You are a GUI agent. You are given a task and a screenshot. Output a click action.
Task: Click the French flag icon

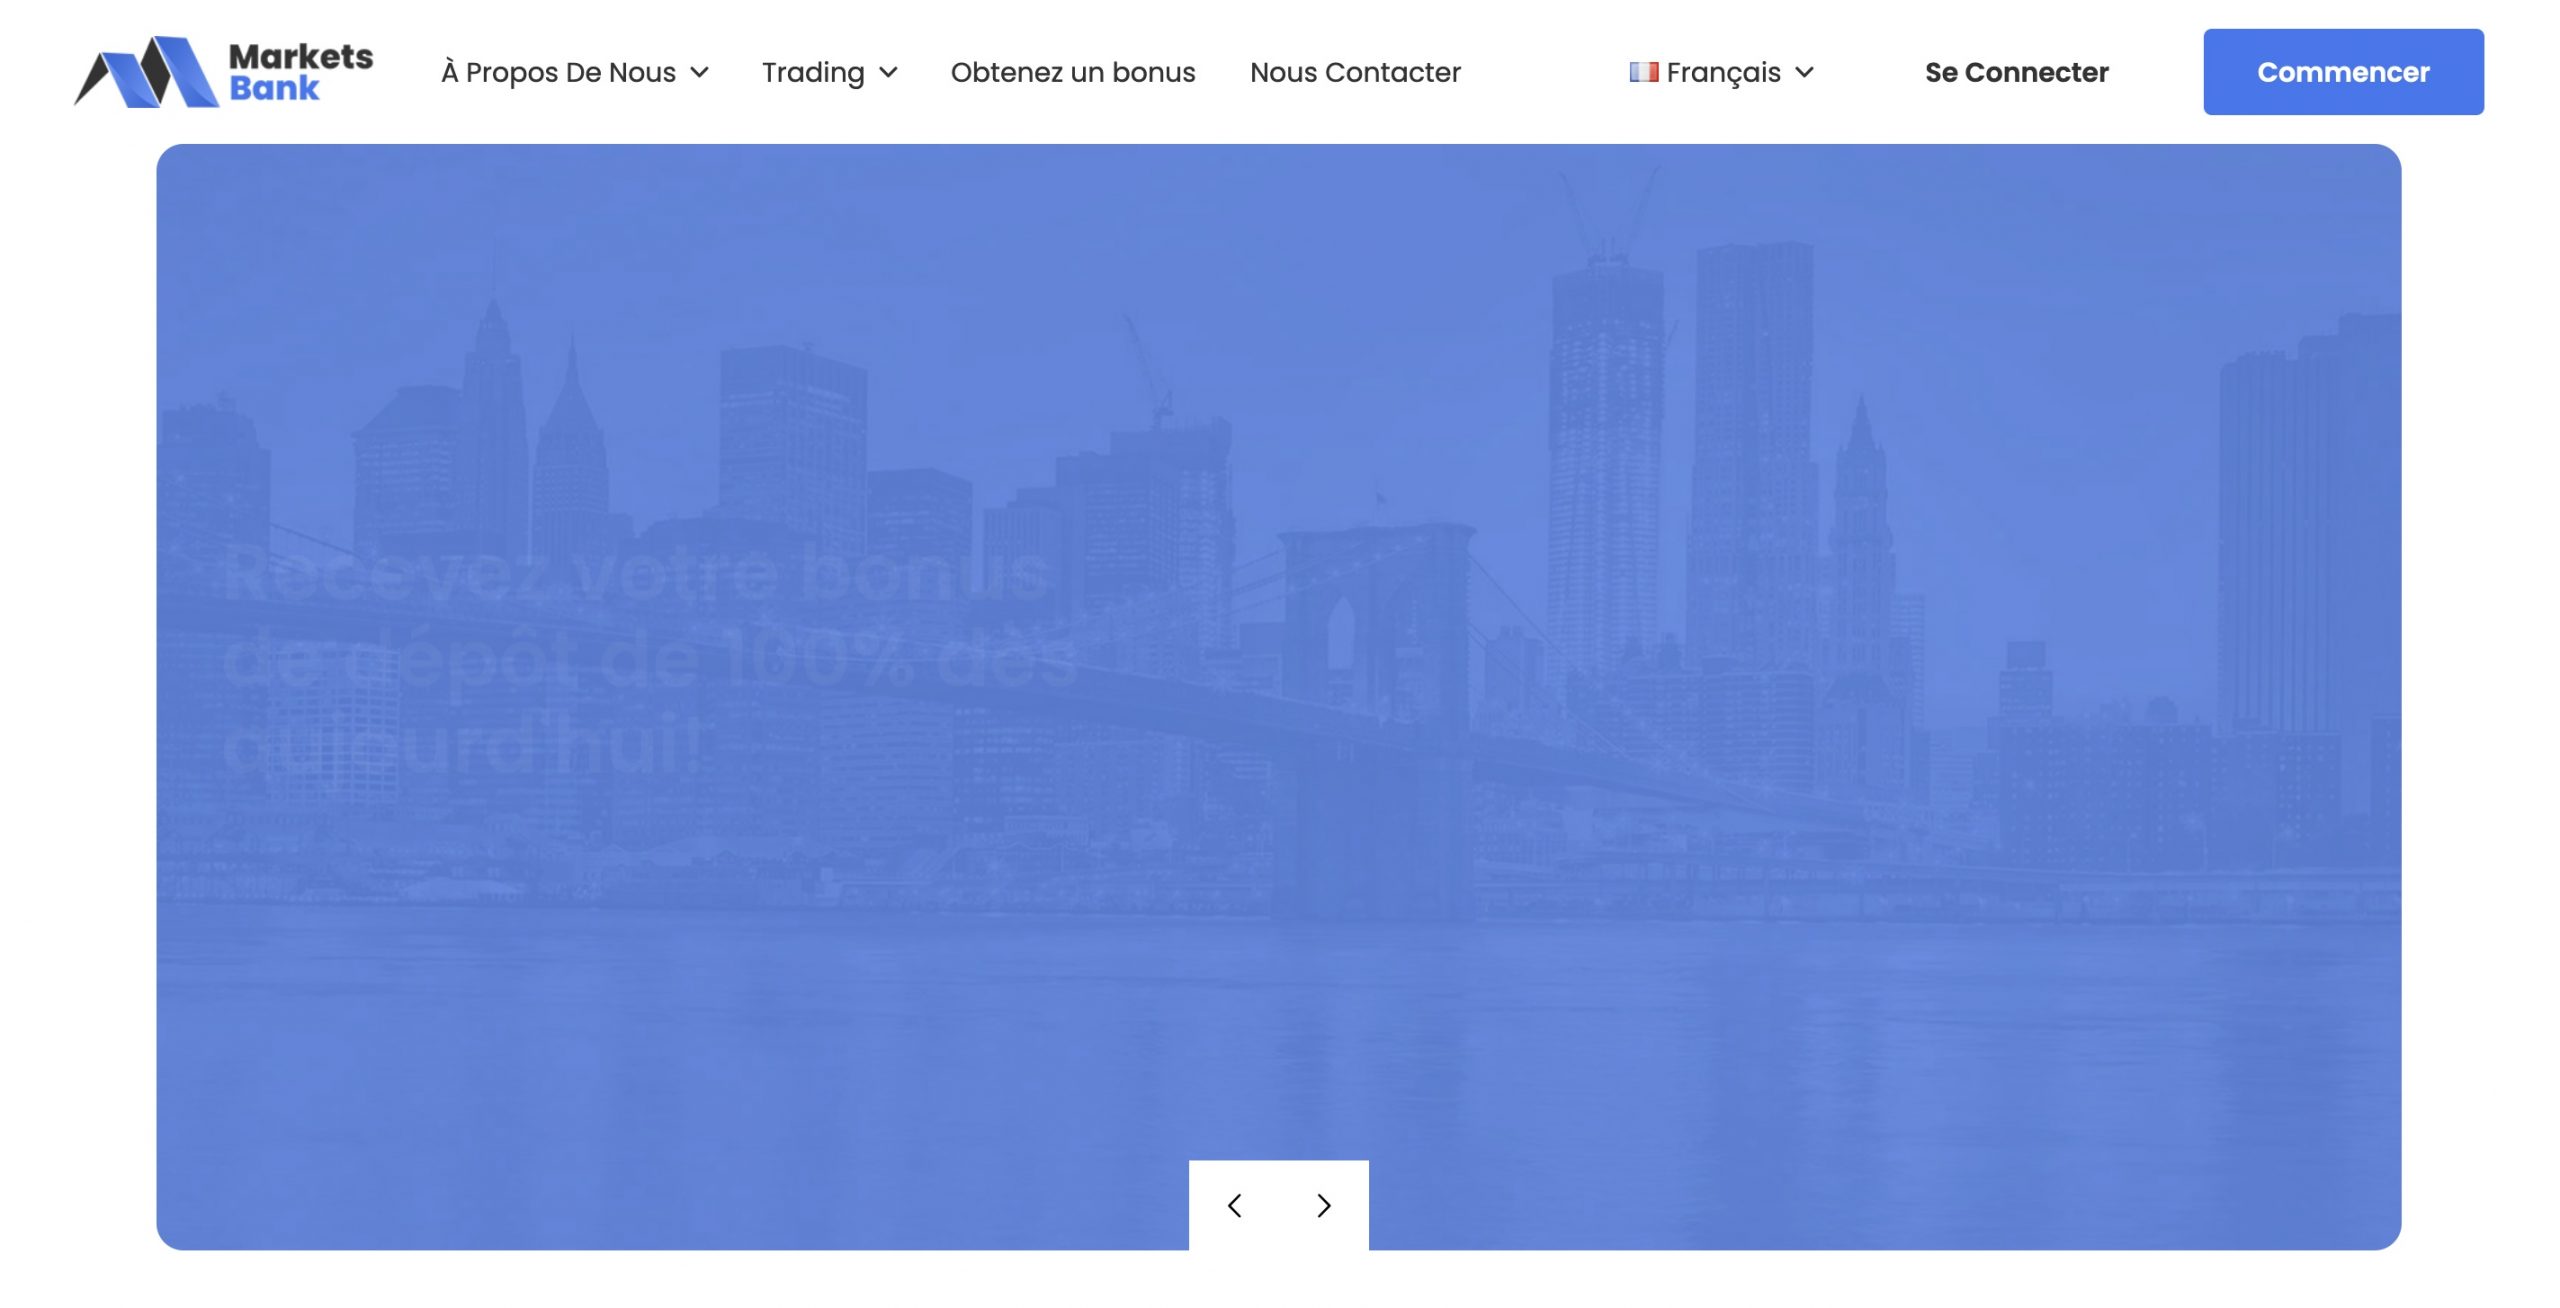pyautogui.click(x=1644, y=72)
